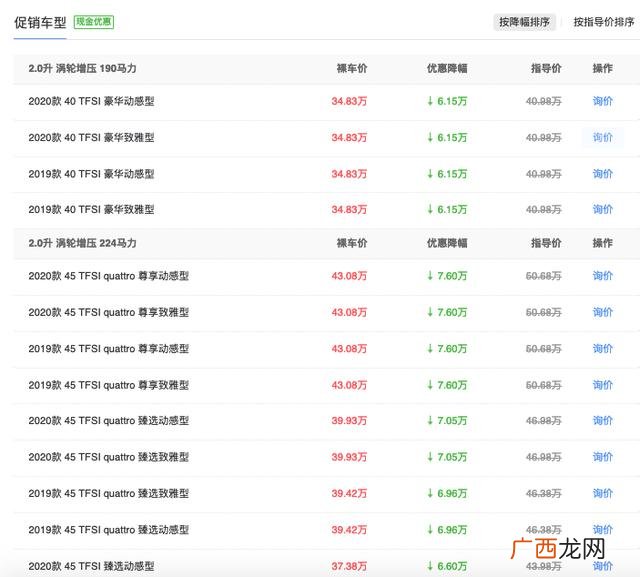Click 询价 for 2020款 45 TFSI quattro 臻选致雅型
Viewport: 640px width, 577px height.
[x=602, y=457]
